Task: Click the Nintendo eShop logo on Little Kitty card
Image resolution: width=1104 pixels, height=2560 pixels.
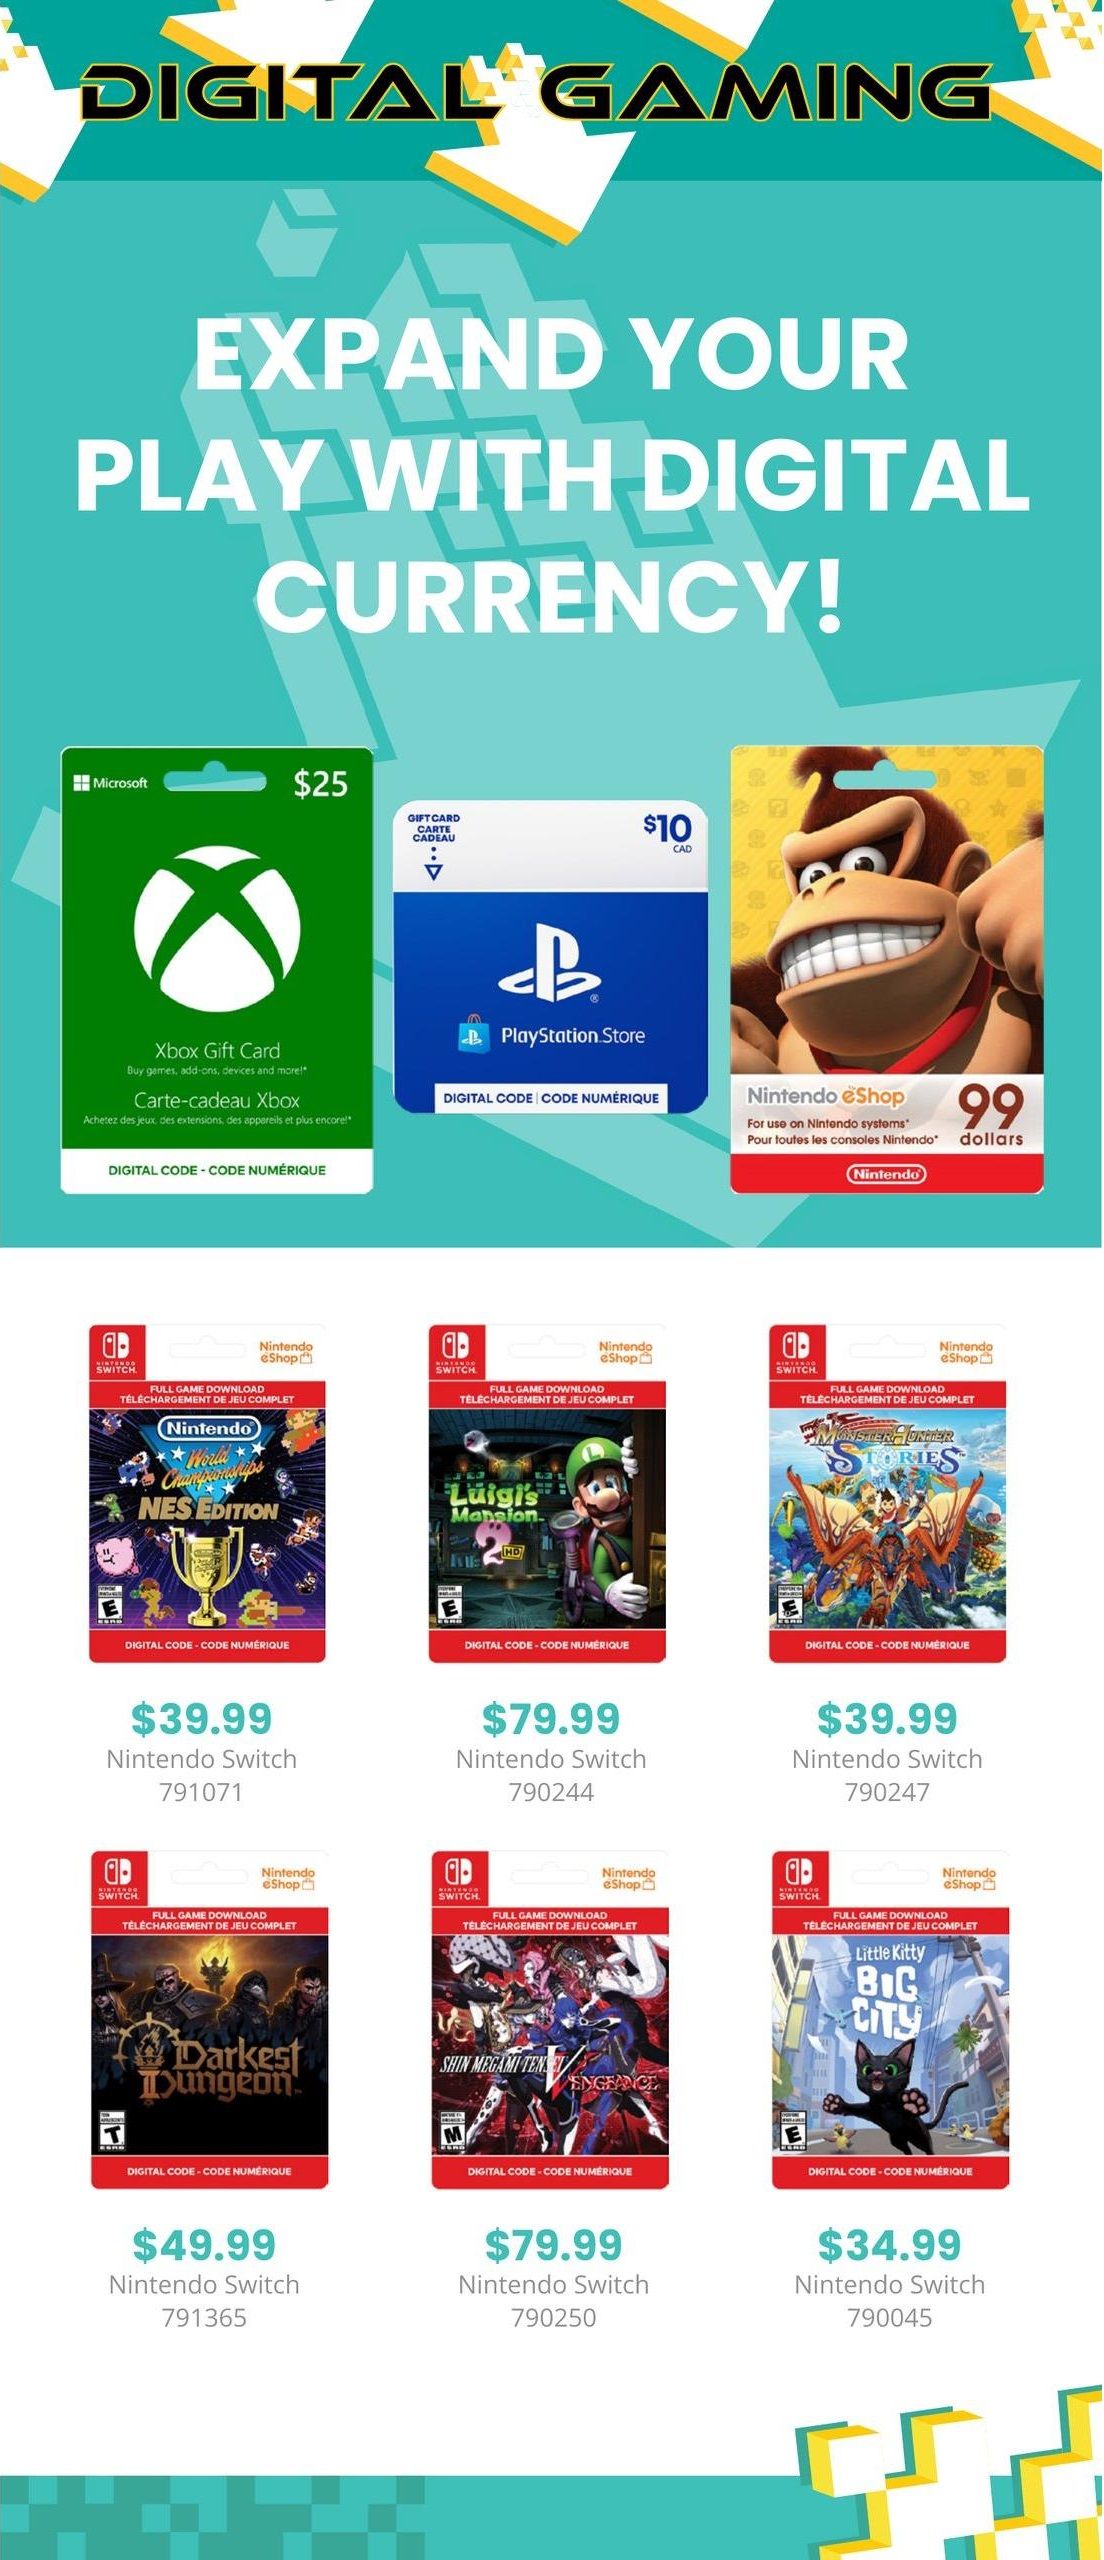Action: tap(968, 1879)
